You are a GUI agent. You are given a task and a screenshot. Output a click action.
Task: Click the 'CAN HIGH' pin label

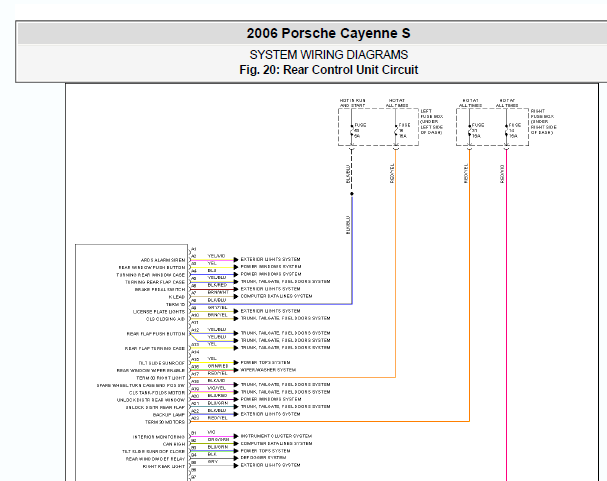(174, 444)
